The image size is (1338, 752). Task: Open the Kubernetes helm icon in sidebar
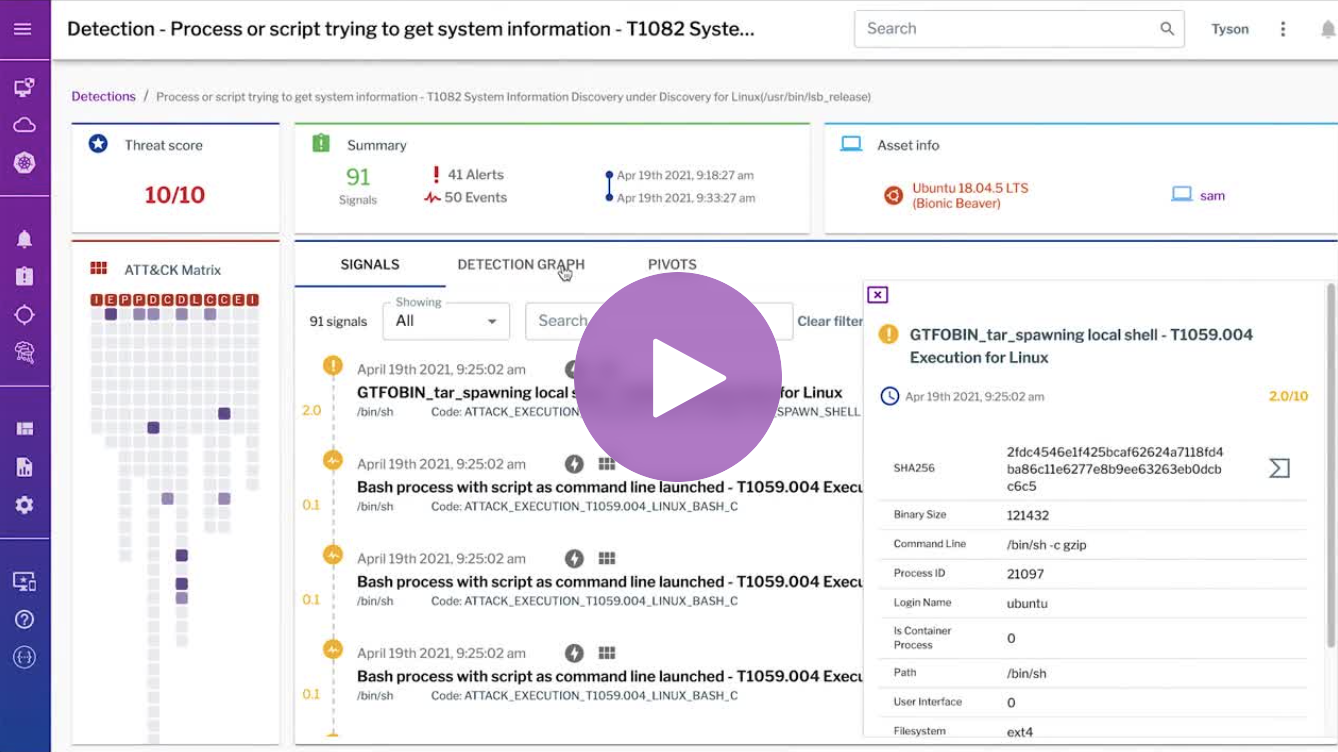click(24, 162)
